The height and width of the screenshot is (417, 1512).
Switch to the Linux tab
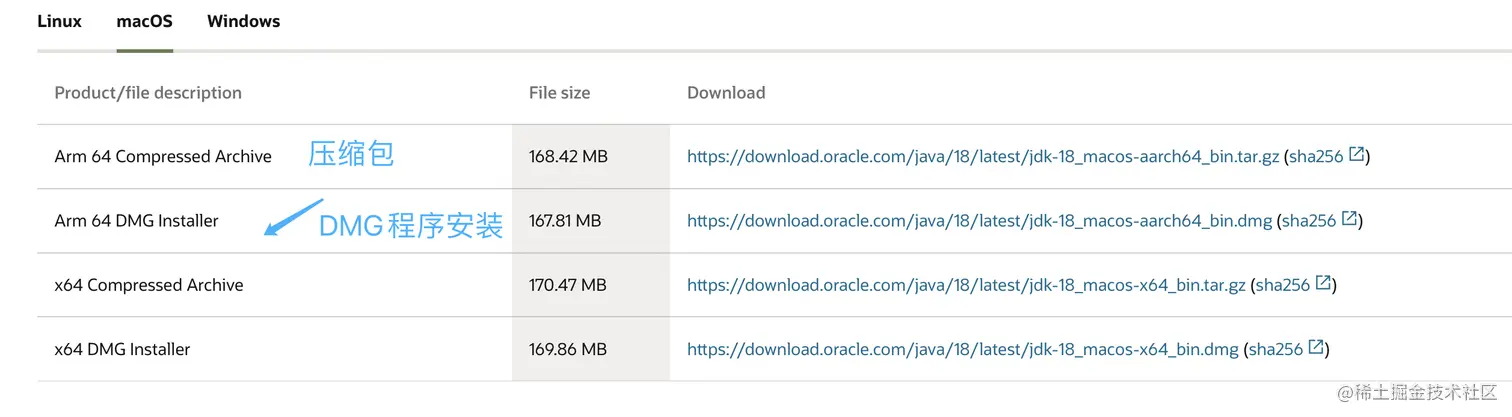point(59,21)
